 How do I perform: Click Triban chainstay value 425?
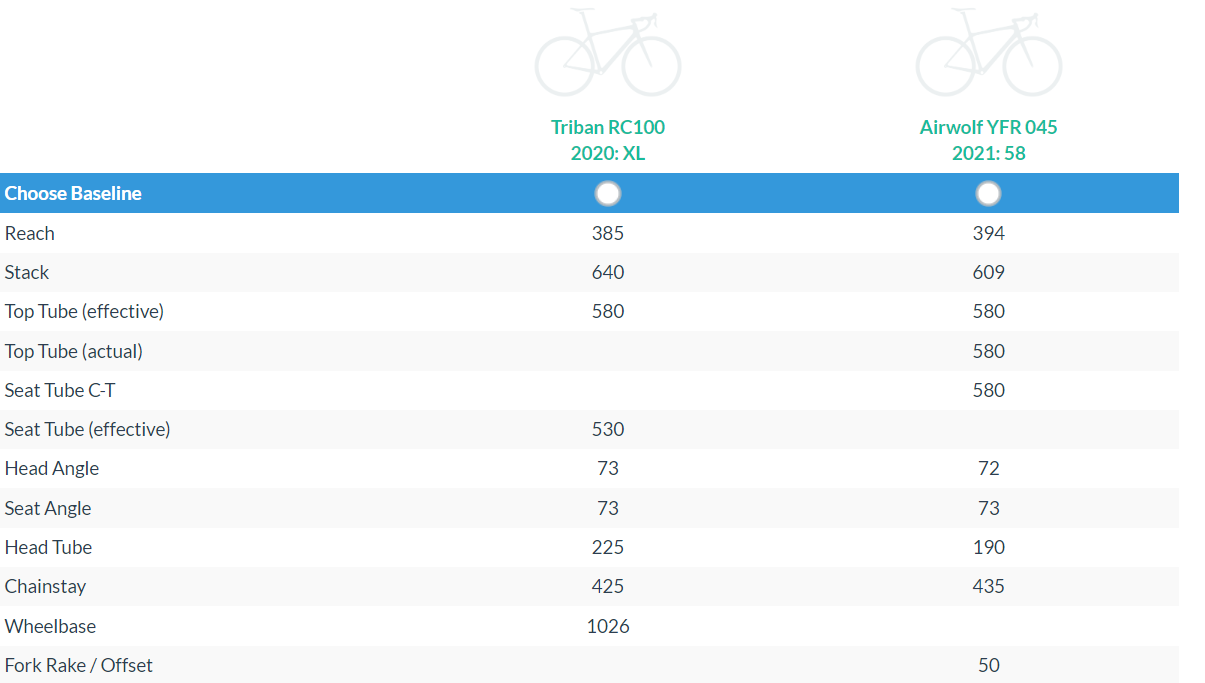coord(608,586)
